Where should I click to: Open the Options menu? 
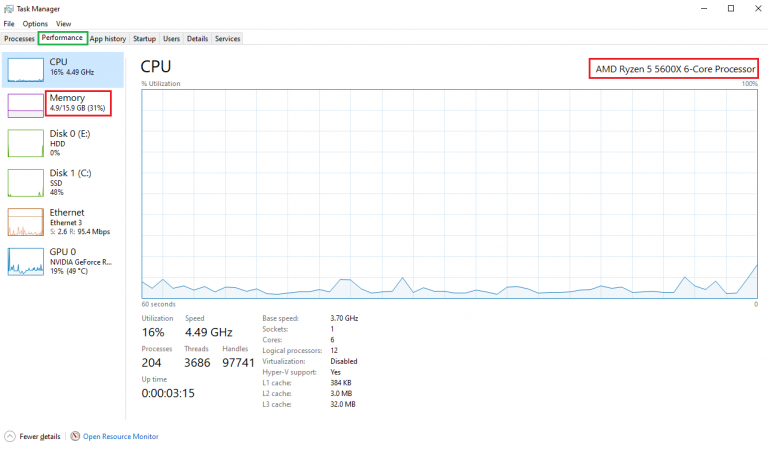(35, 23)
